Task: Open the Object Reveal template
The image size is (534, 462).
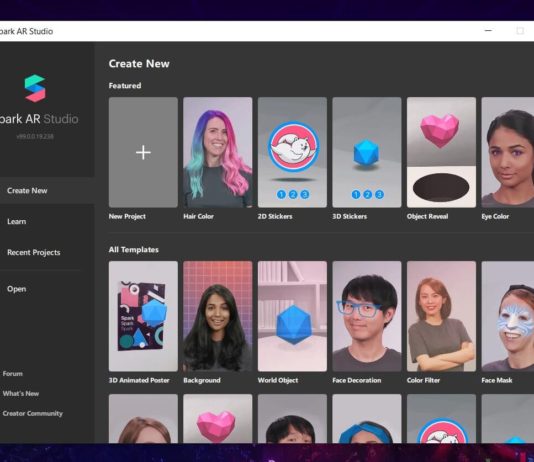Action: (x=441, y=152)
